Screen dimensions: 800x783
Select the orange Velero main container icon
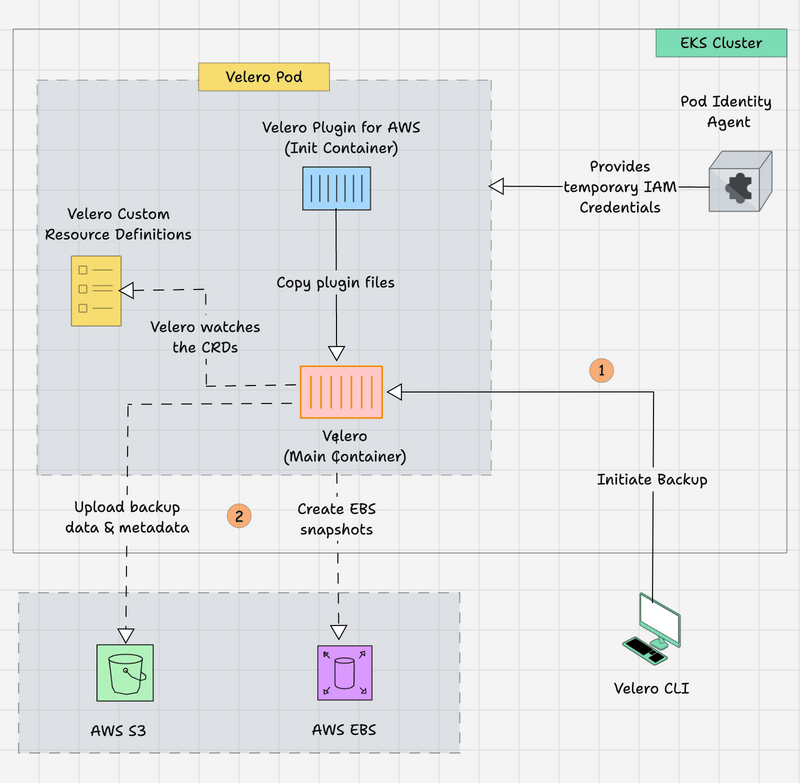click(341, 392)
